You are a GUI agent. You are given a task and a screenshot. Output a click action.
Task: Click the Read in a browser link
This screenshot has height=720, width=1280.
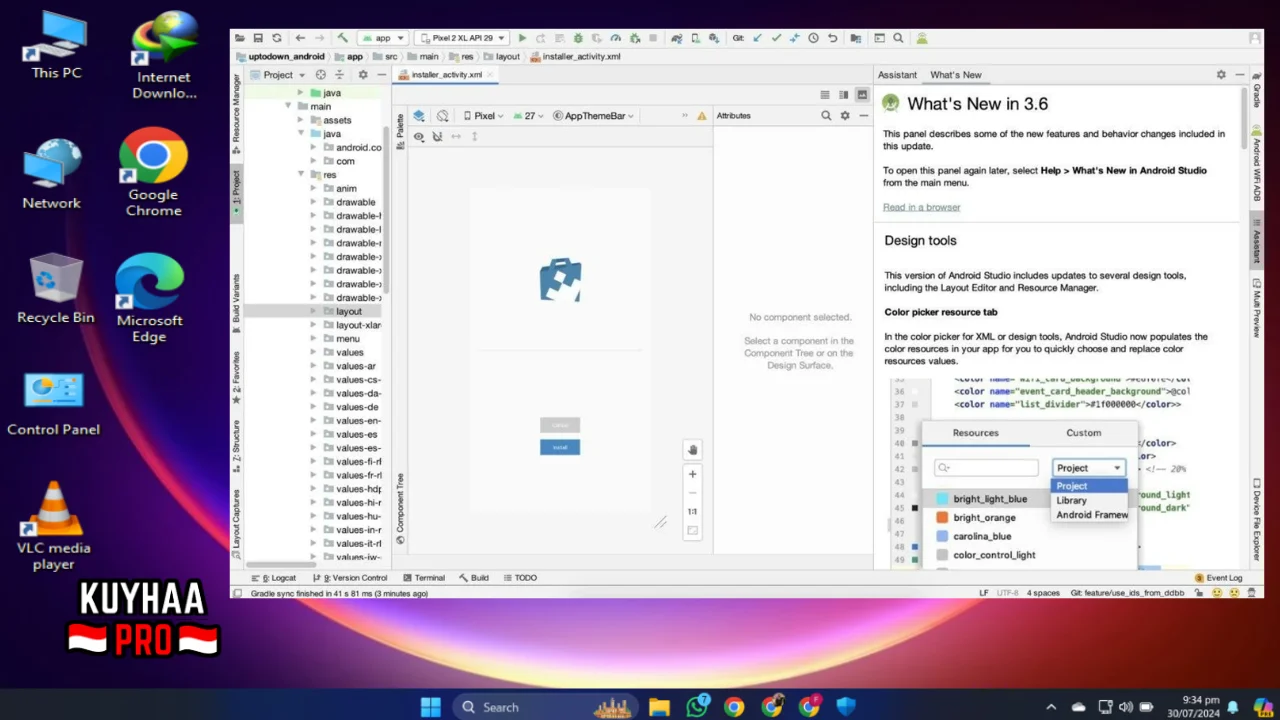pyautogui.click(x=921, y=207)
